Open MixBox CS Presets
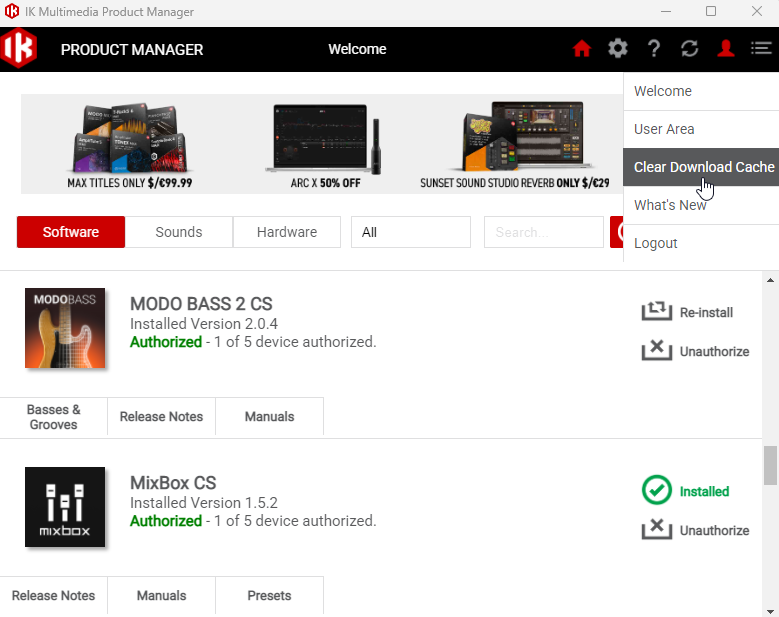779x617 pixels. click(x=269, y=596)
